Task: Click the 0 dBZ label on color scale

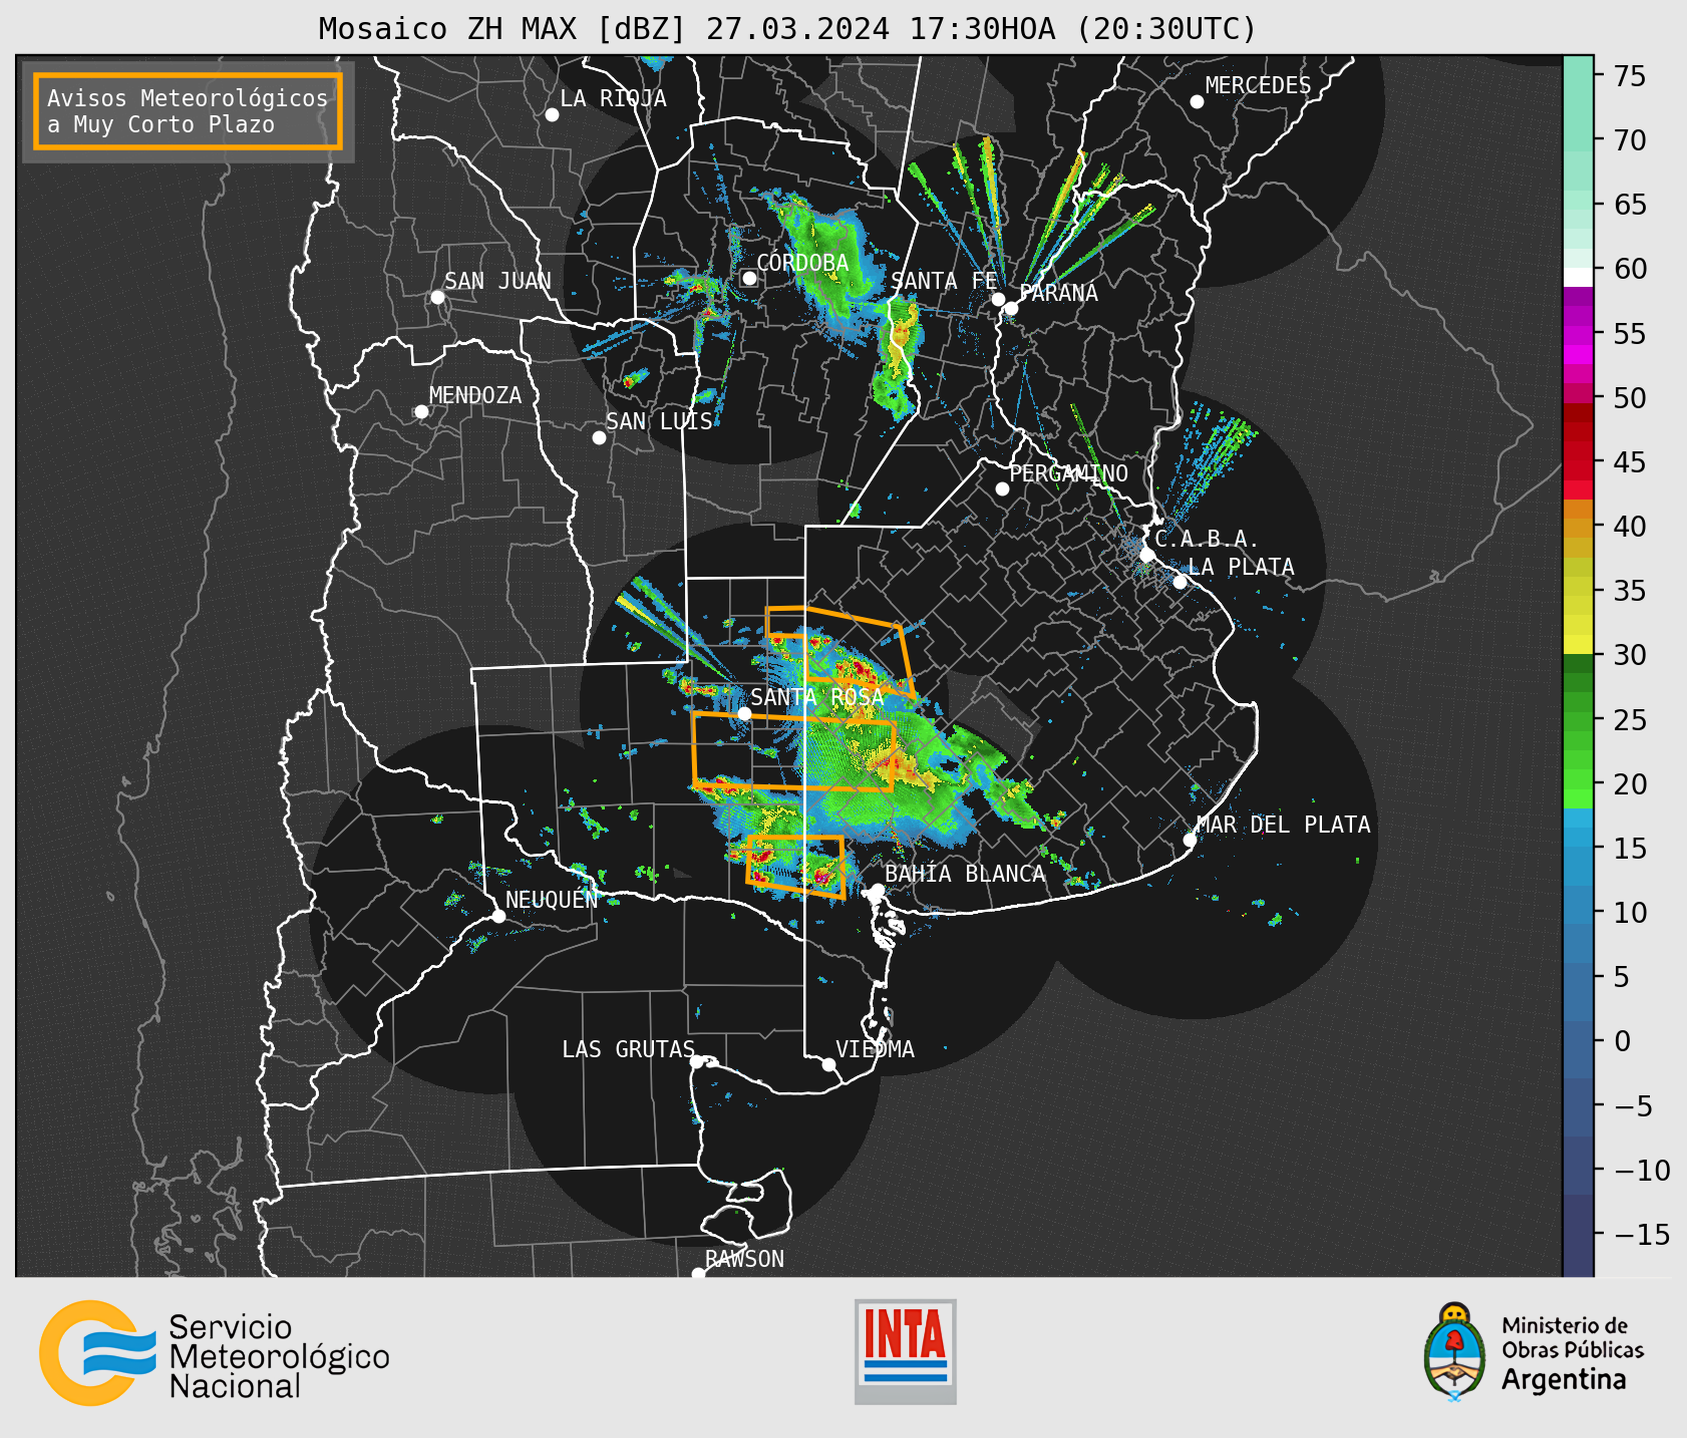Action: [x=1621, y=1041]
